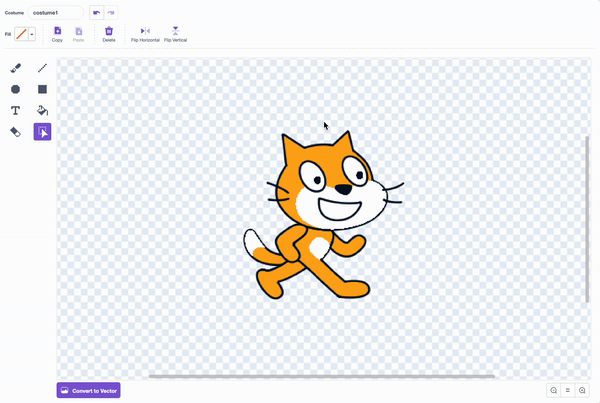Flip the costume horizontally
The height and width of the screenshot is (403, 600).
click(145, 33)
